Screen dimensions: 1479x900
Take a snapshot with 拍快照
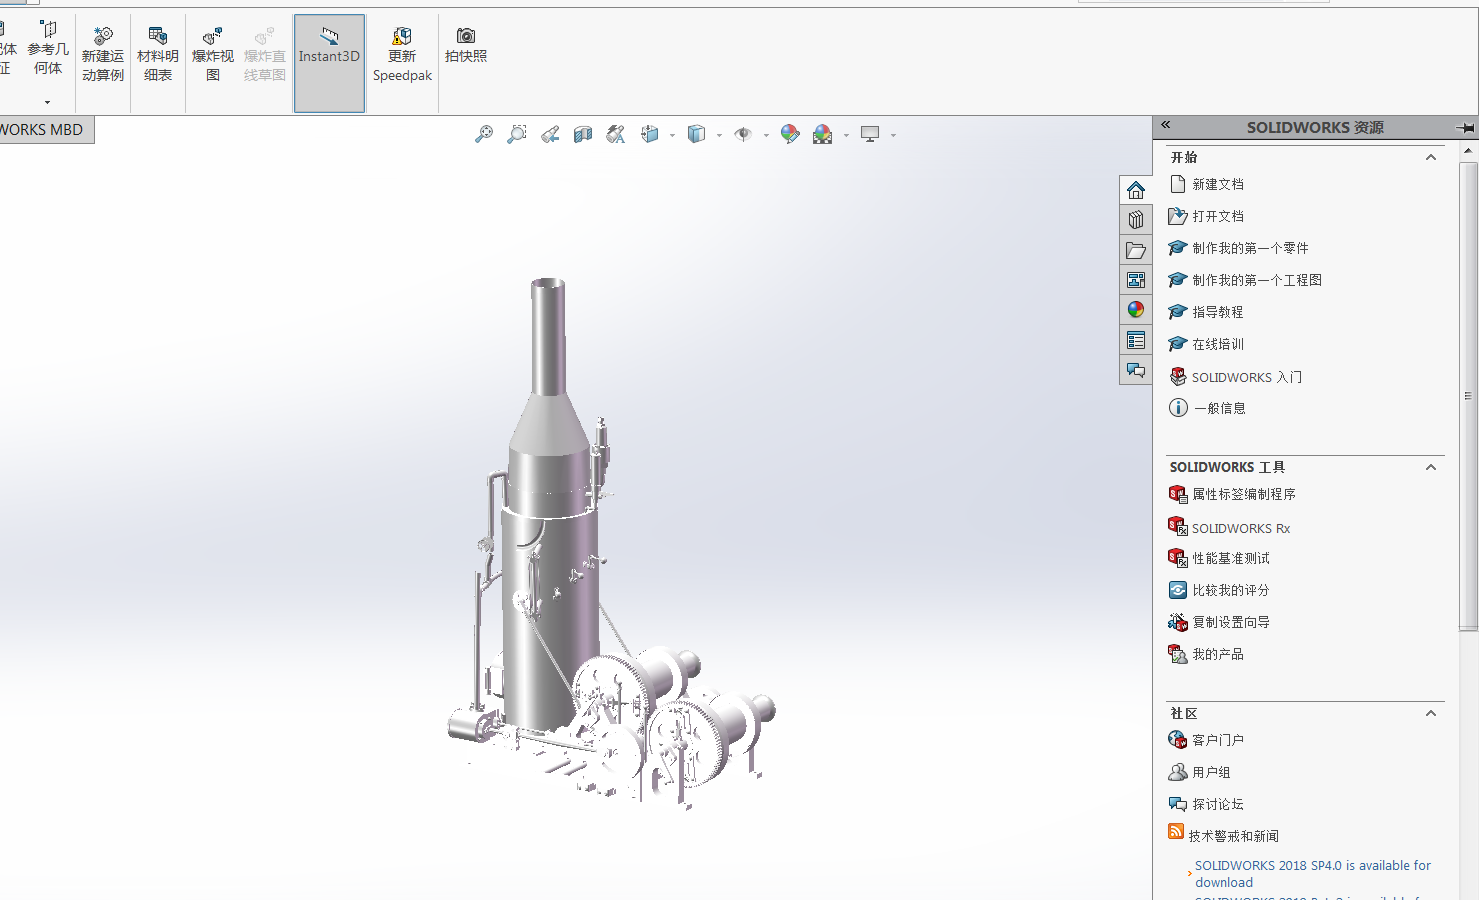coord(466,46)
